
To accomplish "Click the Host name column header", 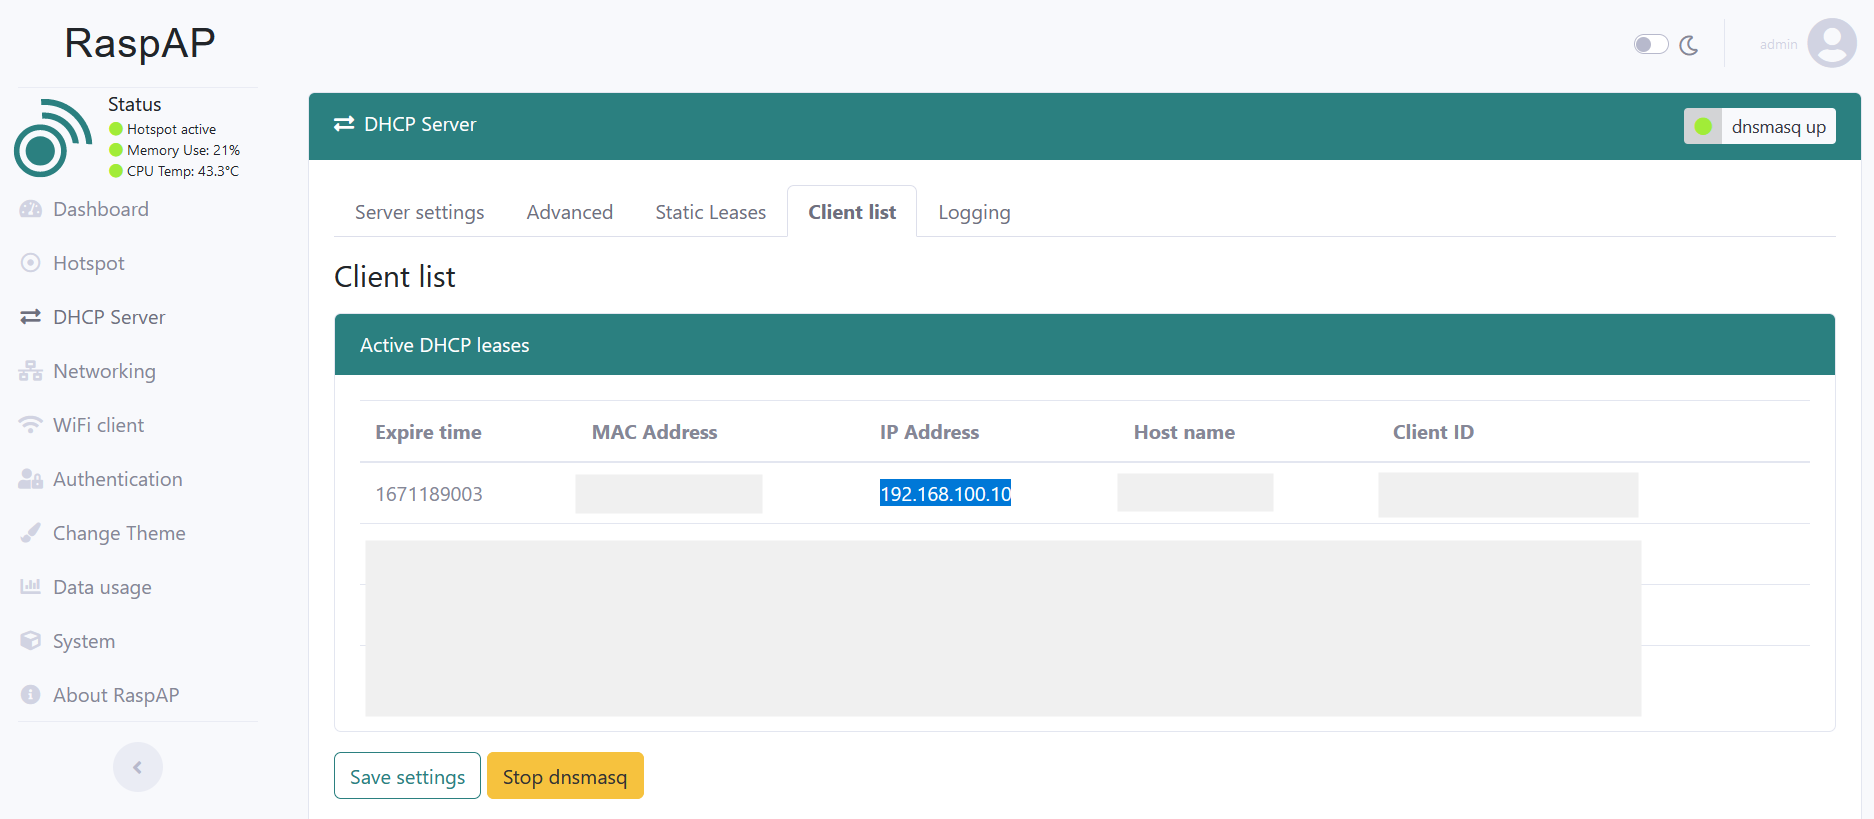I will pos(1184,432).
